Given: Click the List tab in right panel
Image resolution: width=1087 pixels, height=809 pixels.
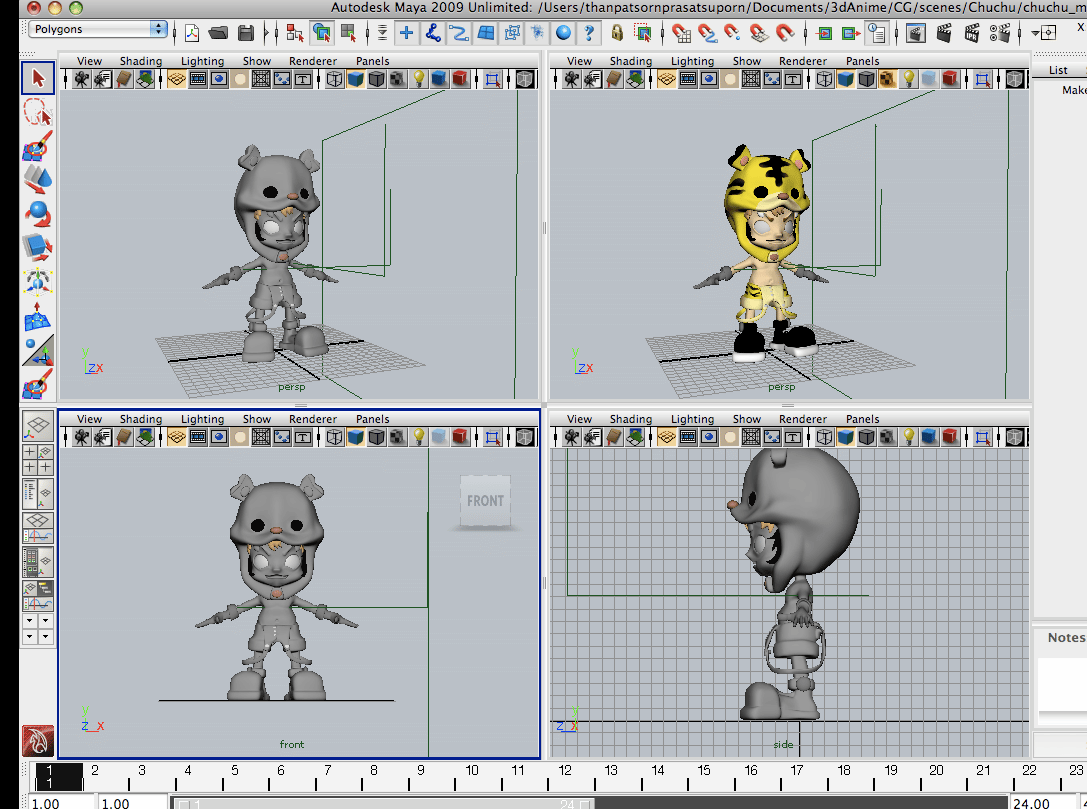Looking at the screenshot, I should coord(1057,70).
